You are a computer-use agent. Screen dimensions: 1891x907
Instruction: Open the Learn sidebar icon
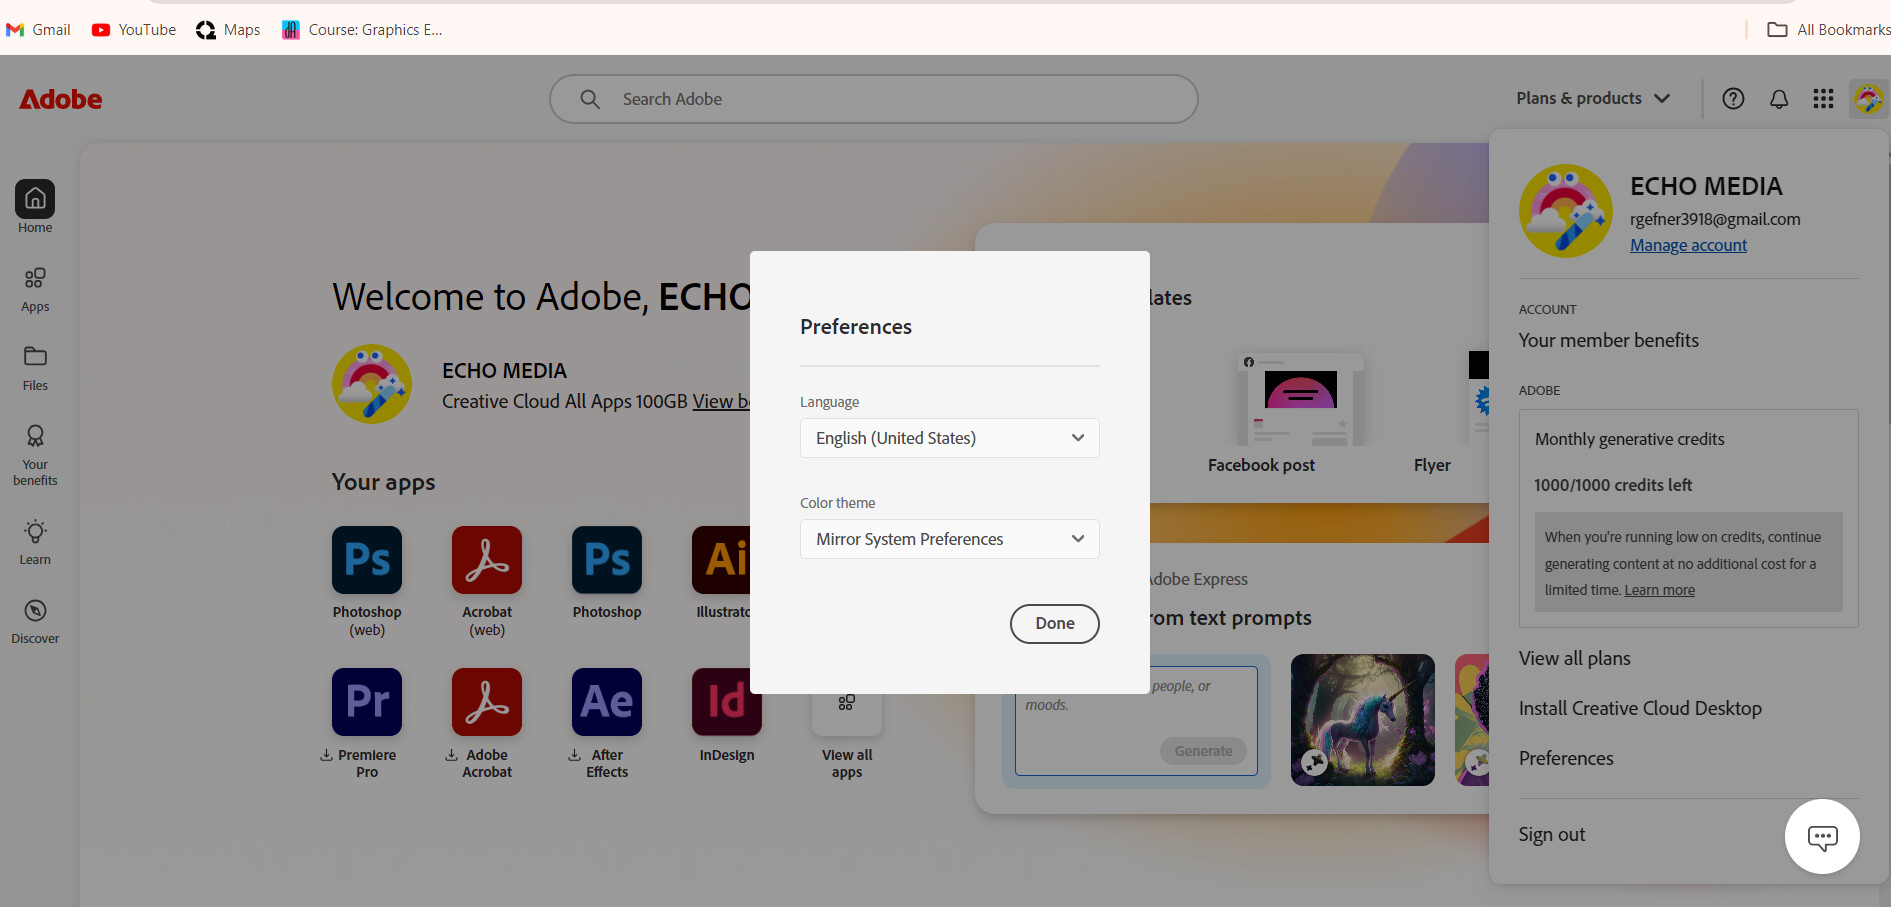click(x=35, y=532)
